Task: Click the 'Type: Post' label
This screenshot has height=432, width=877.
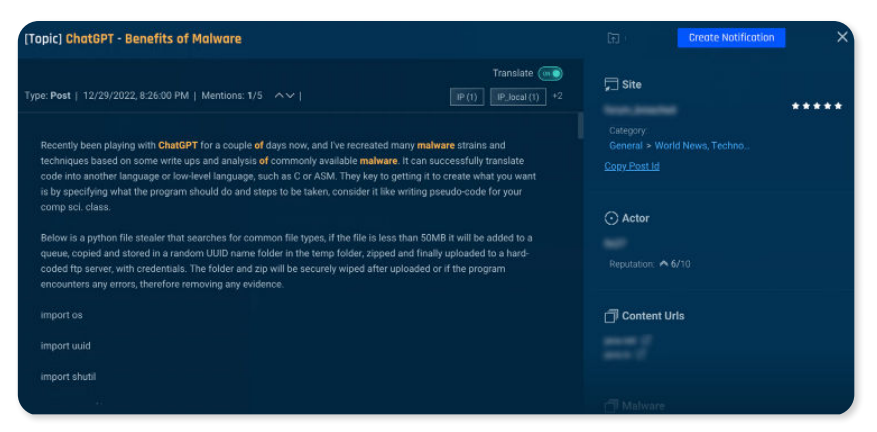Action: [48, 96]
